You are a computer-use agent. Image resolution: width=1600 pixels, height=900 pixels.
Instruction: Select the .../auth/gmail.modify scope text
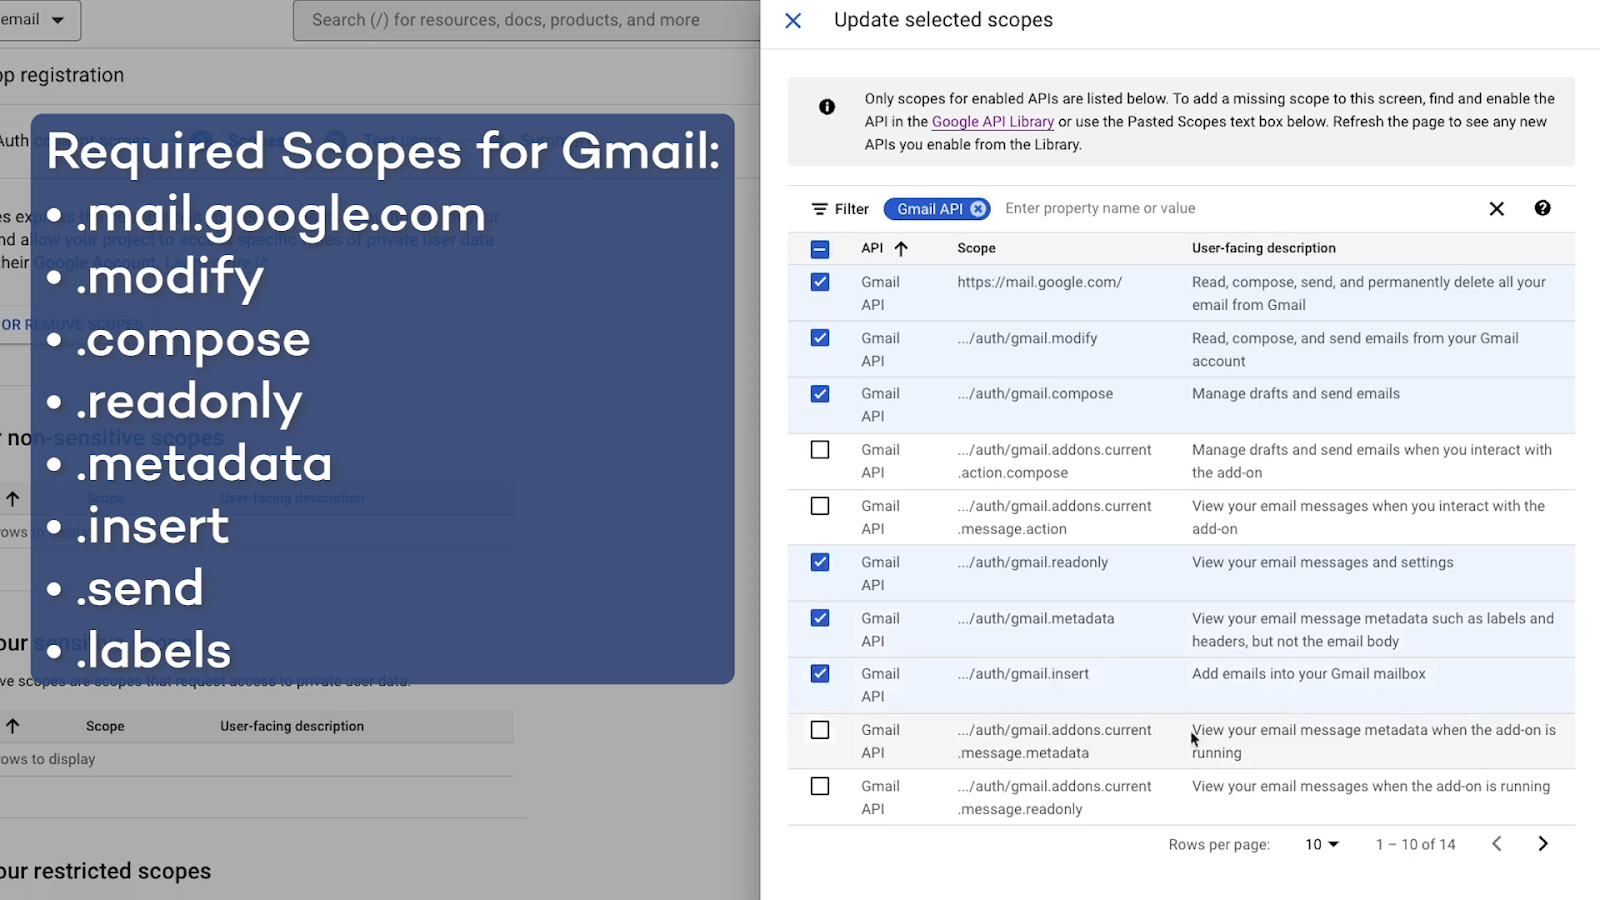pos(1027,338)
